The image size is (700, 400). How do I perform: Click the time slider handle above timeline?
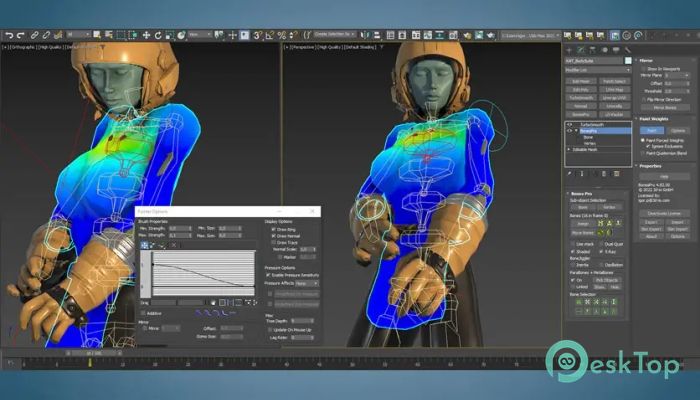point(94,353)
